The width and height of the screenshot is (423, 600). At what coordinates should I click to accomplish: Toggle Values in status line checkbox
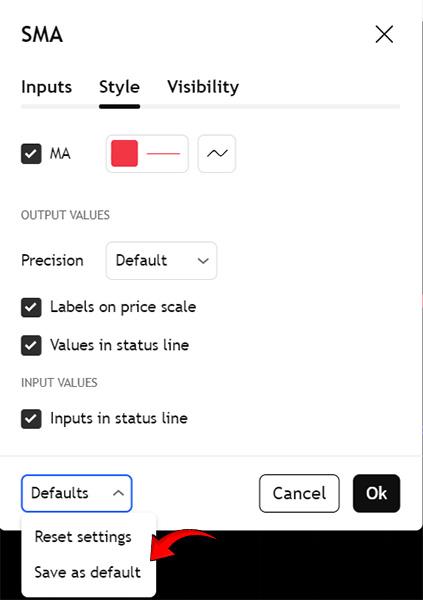coord(31,346)
